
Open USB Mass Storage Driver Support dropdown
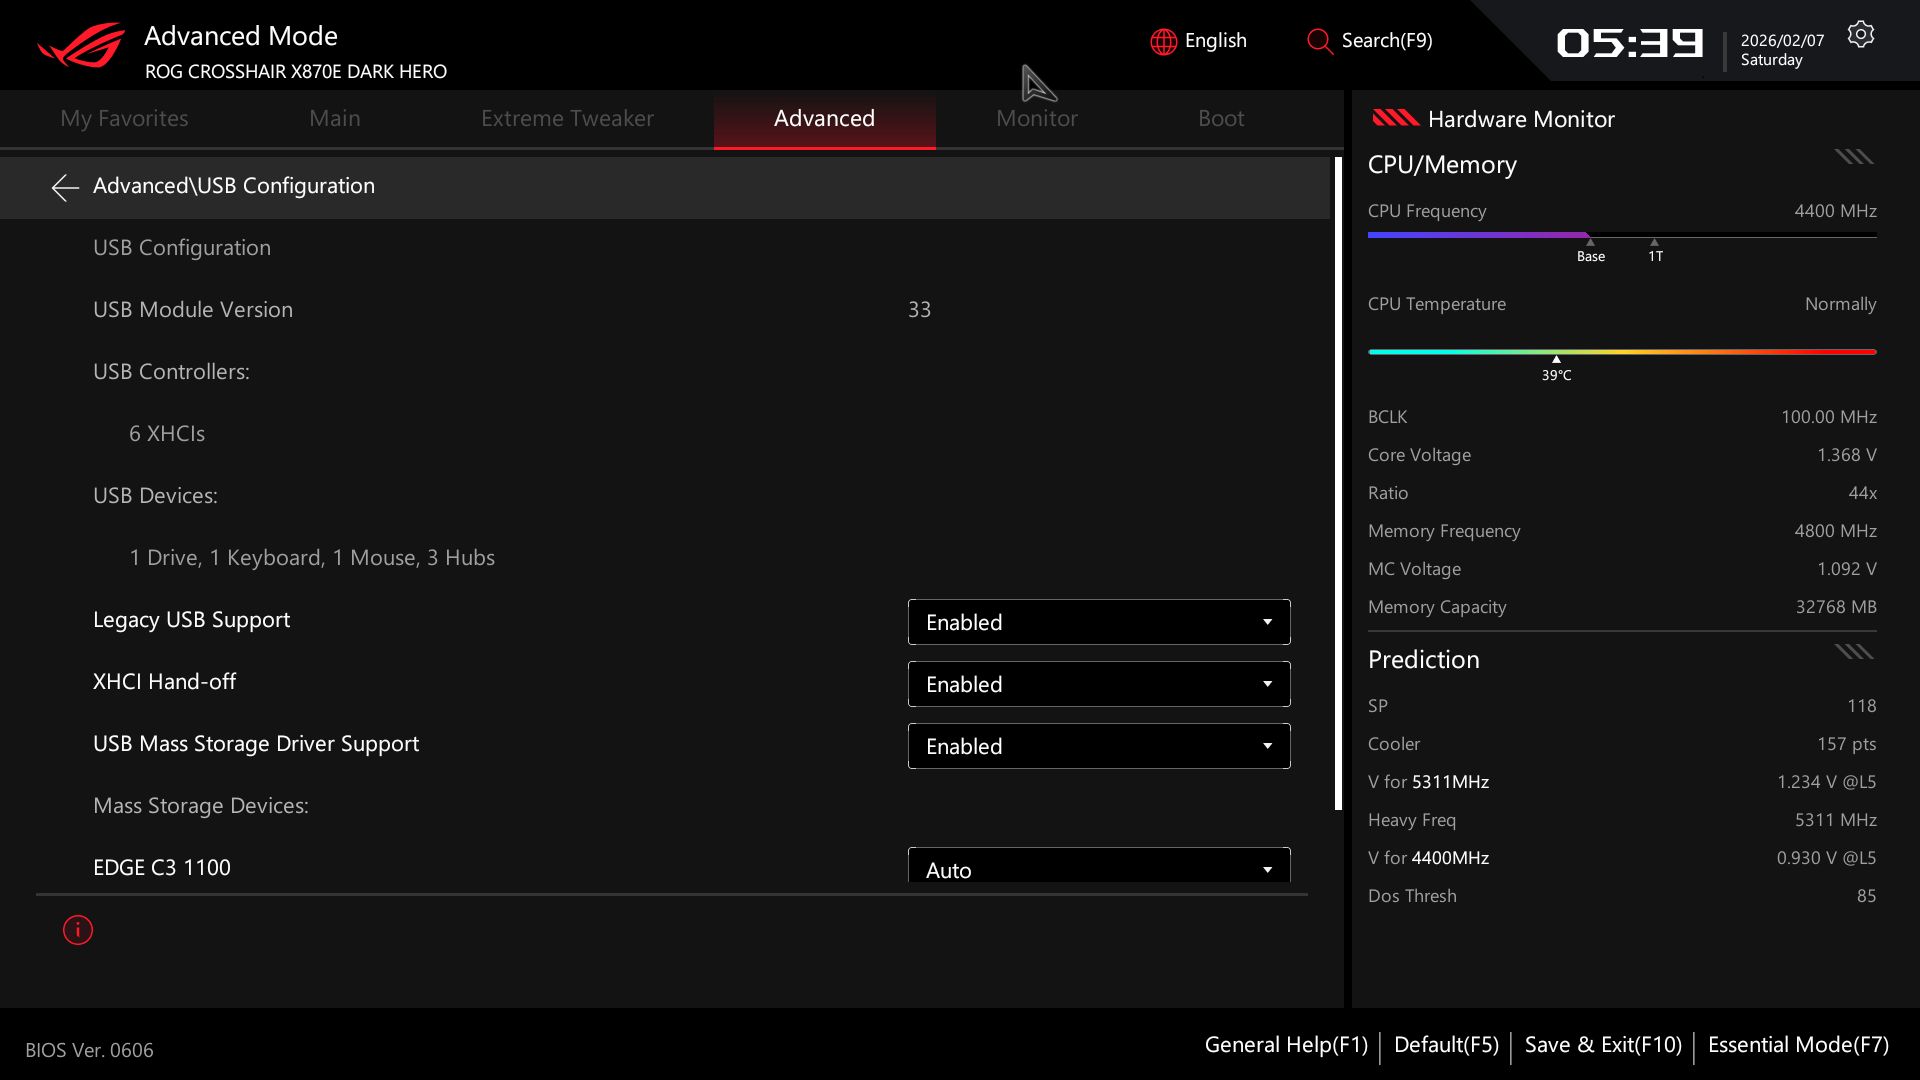pyautogui.click(x=1098, y=746)
